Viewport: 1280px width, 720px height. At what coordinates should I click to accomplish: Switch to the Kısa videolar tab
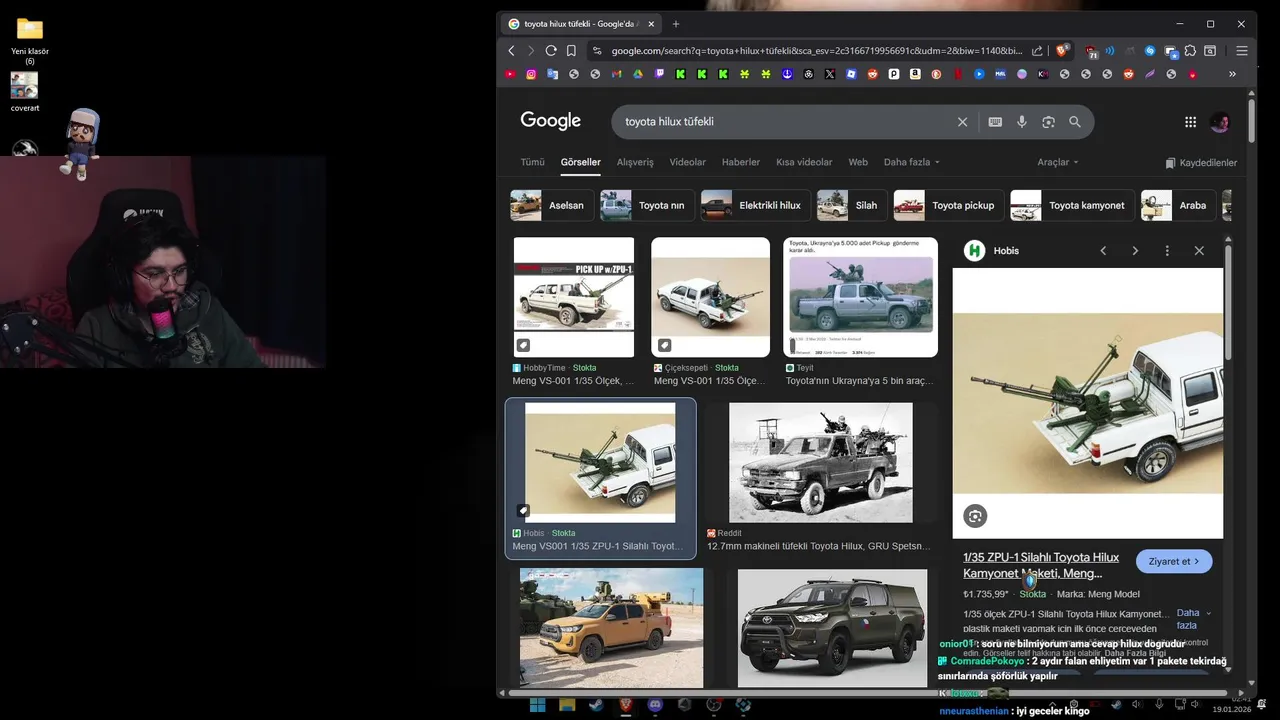click(804, 162)
